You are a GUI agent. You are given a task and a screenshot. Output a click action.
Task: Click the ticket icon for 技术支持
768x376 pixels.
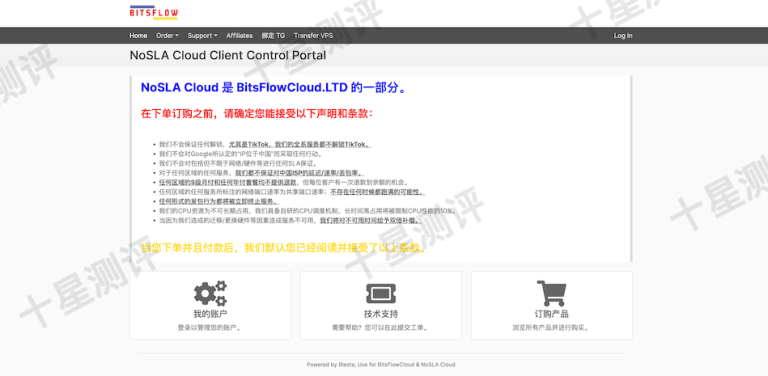coord(381,293)
